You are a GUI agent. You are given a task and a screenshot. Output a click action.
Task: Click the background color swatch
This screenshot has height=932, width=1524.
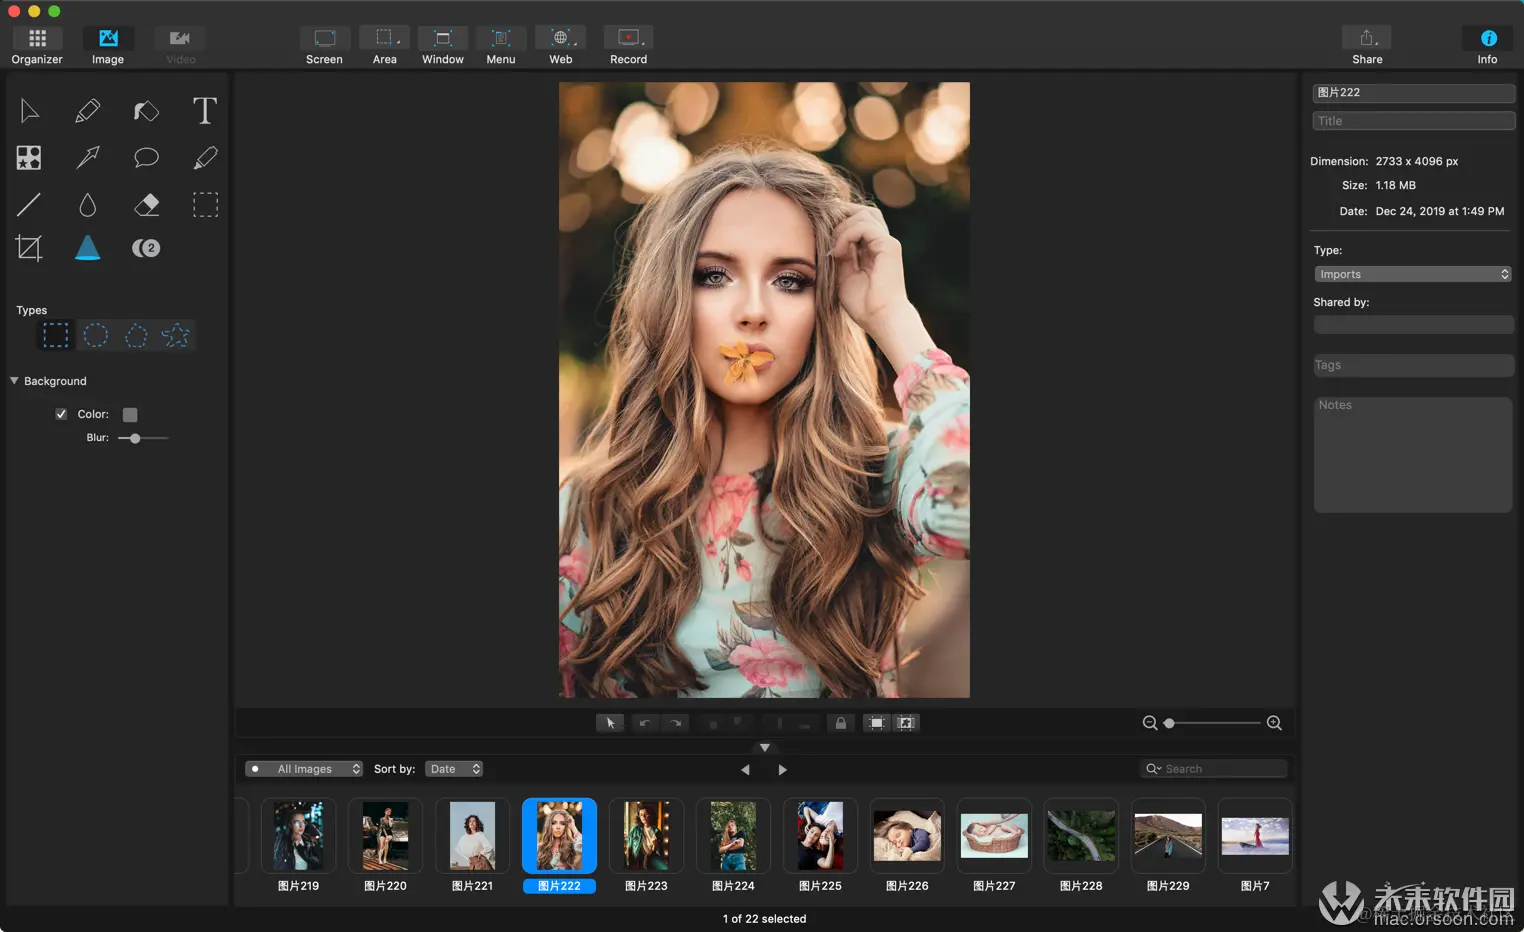click(130, 415)
